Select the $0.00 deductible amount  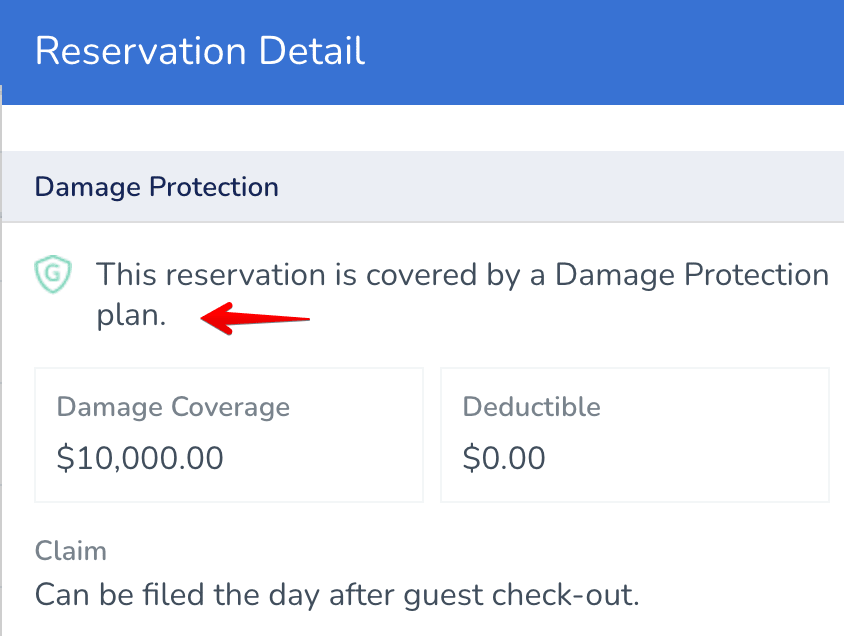pos(504,458)
